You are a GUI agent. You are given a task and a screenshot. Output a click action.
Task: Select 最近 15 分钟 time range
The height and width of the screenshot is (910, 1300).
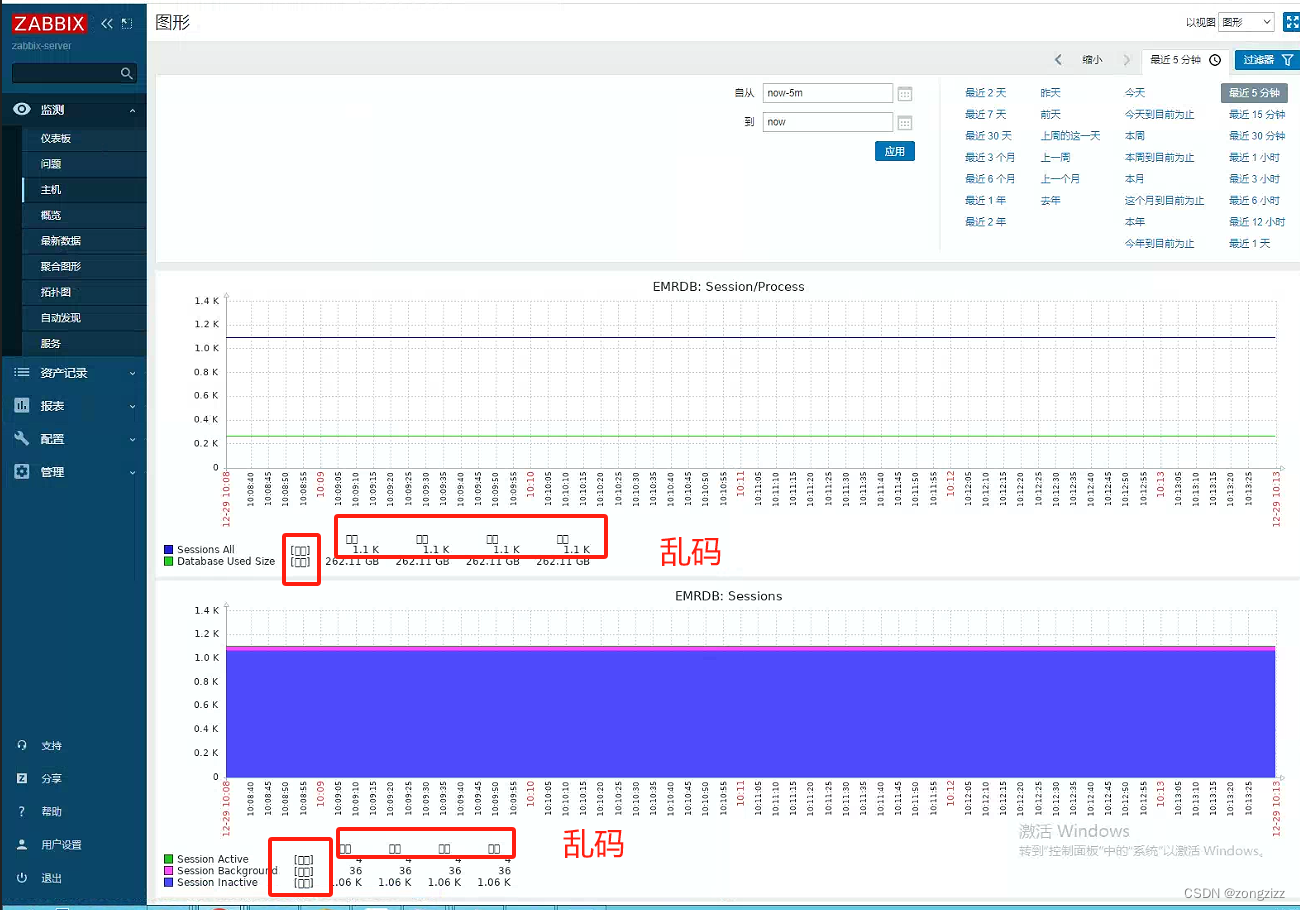[1257, 115]
